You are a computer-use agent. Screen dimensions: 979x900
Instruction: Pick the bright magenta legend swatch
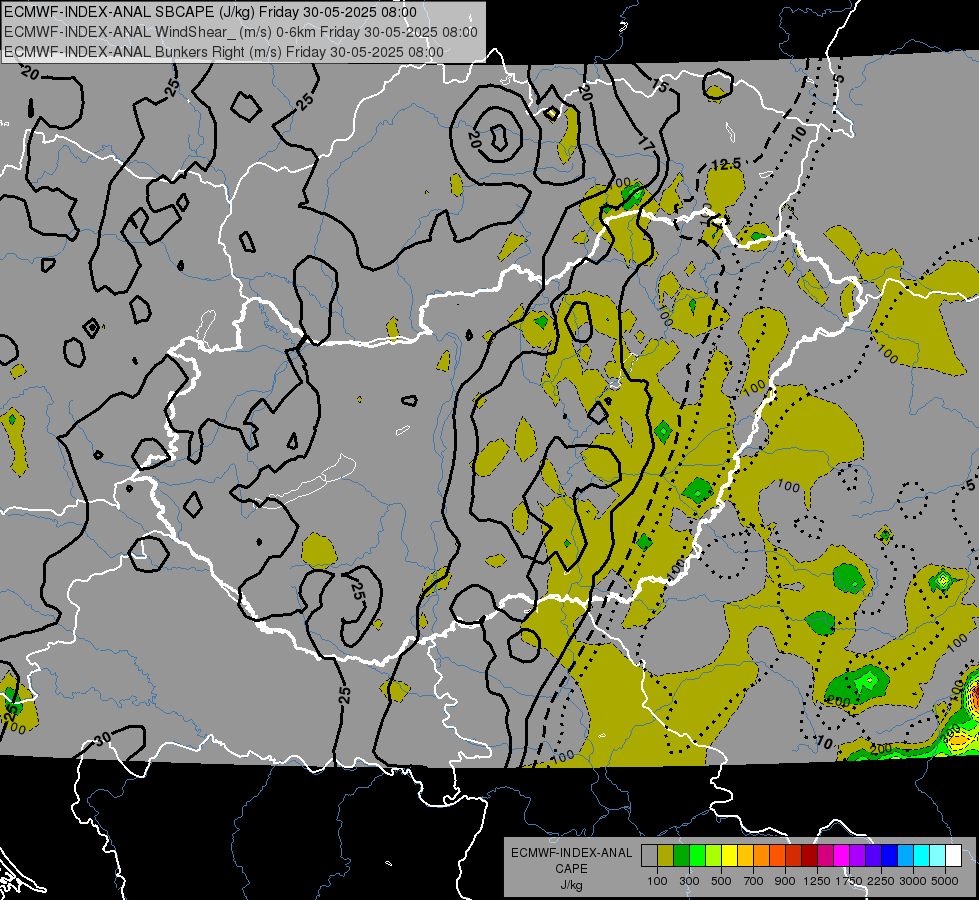(x=842, y=855)
